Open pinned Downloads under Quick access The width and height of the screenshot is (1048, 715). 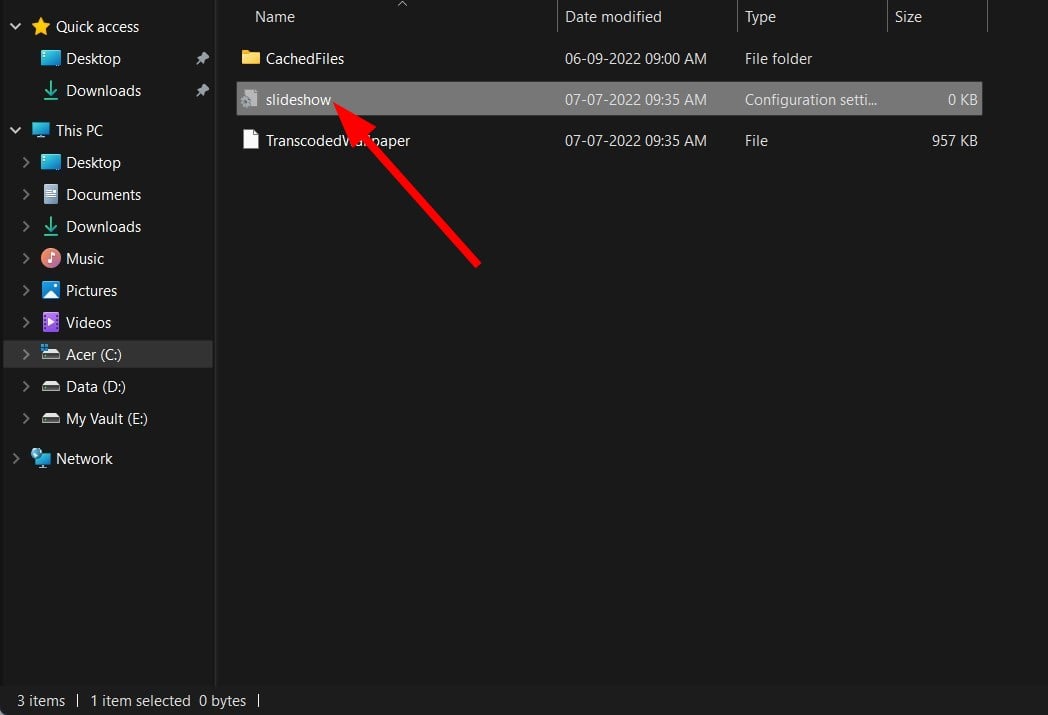point(104,90)
